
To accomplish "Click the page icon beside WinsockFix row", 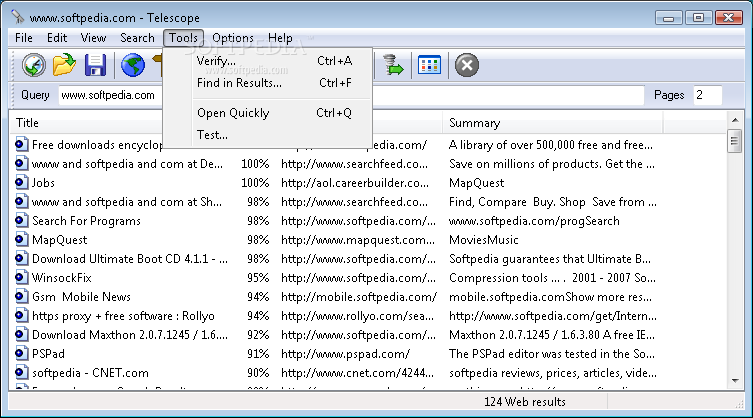I will tap(21, 277).
